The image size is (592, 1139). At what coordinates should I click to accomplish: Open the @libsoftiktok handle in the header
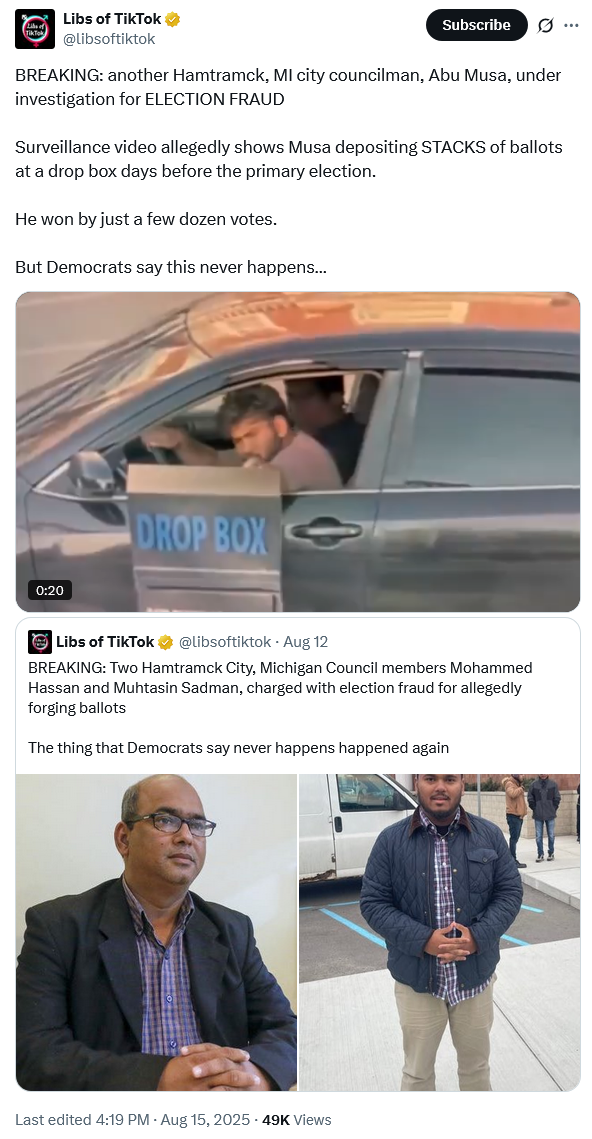[x=109, y=39]
